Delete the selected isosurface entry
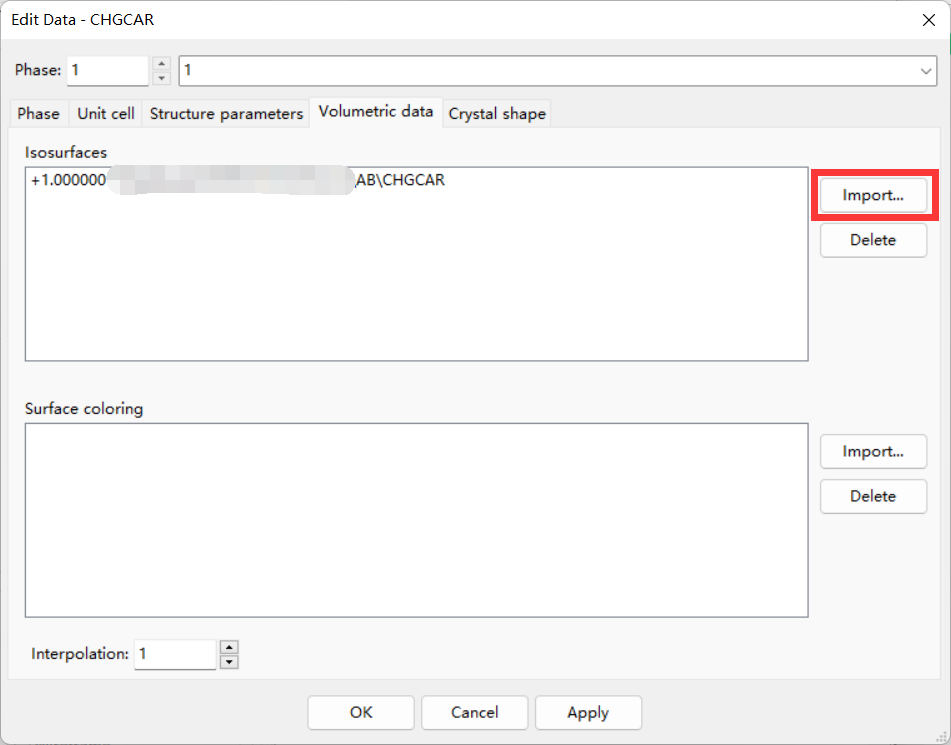Viewport: 951px width, 745px height. (x=873, y=240)
